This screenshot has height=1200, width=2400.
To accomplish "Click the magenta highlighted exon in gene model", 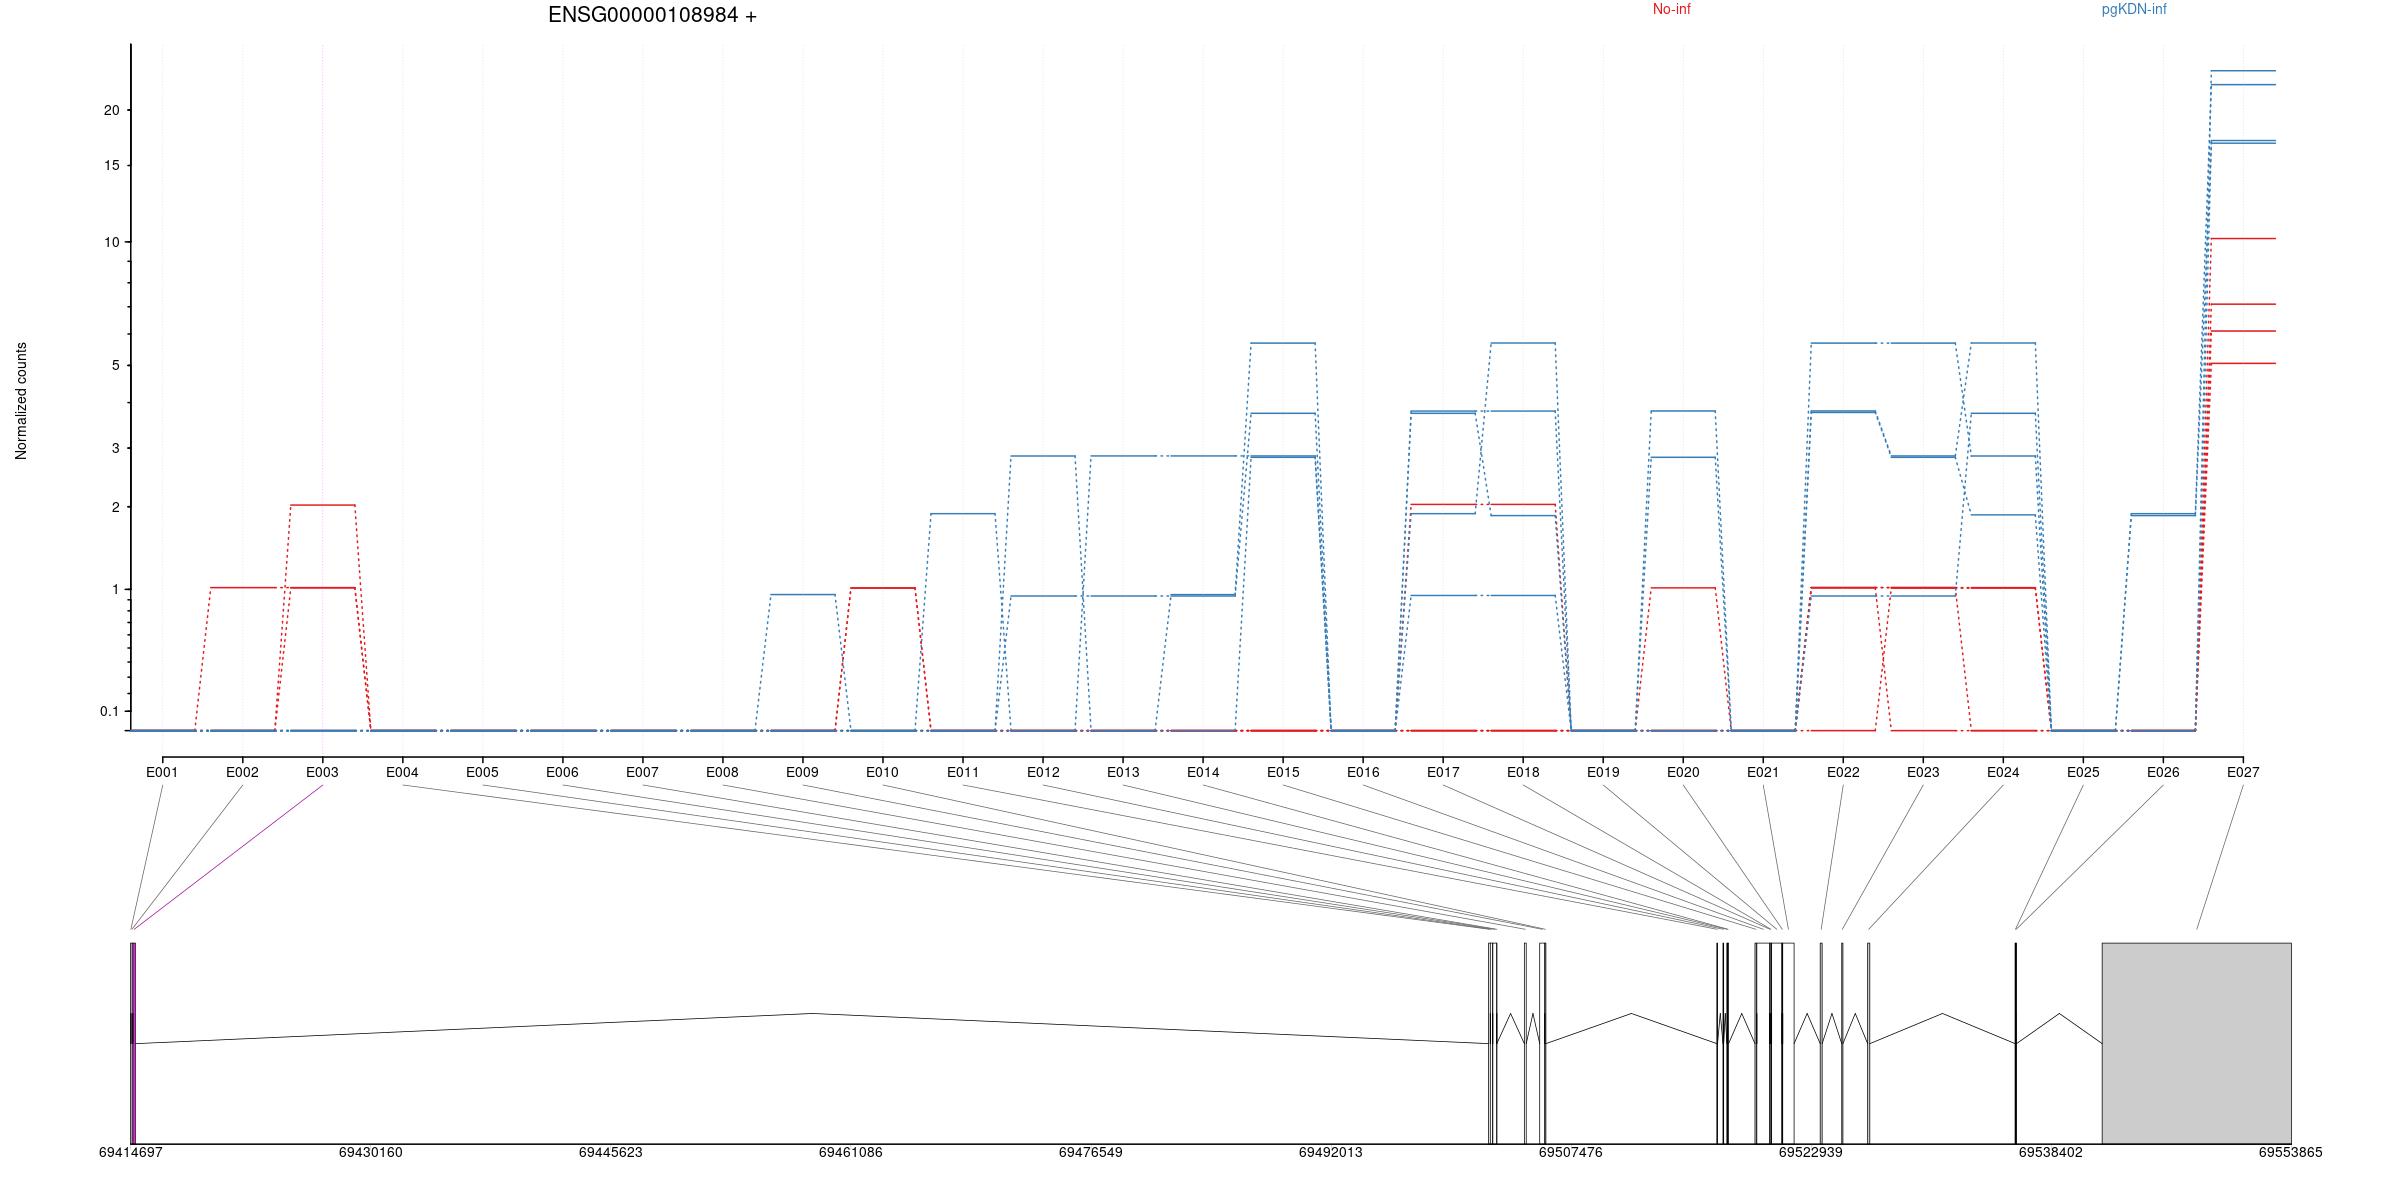I will (134, 1043).
